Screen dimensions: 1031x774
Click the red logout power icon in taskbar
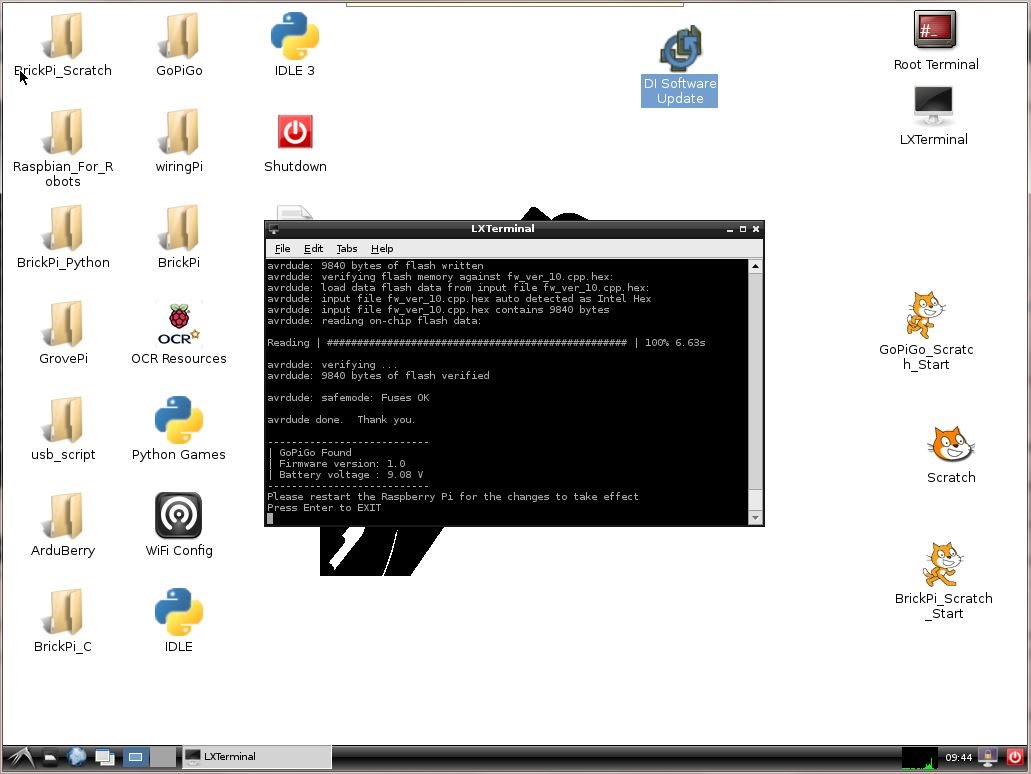pyautogui.click(x=1015, y=758)
